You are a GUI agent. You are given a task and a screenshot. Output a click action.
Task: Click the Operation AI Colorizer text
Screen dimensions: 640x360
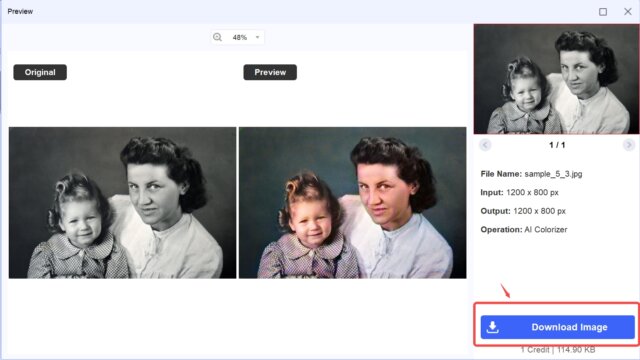(524, 229)
